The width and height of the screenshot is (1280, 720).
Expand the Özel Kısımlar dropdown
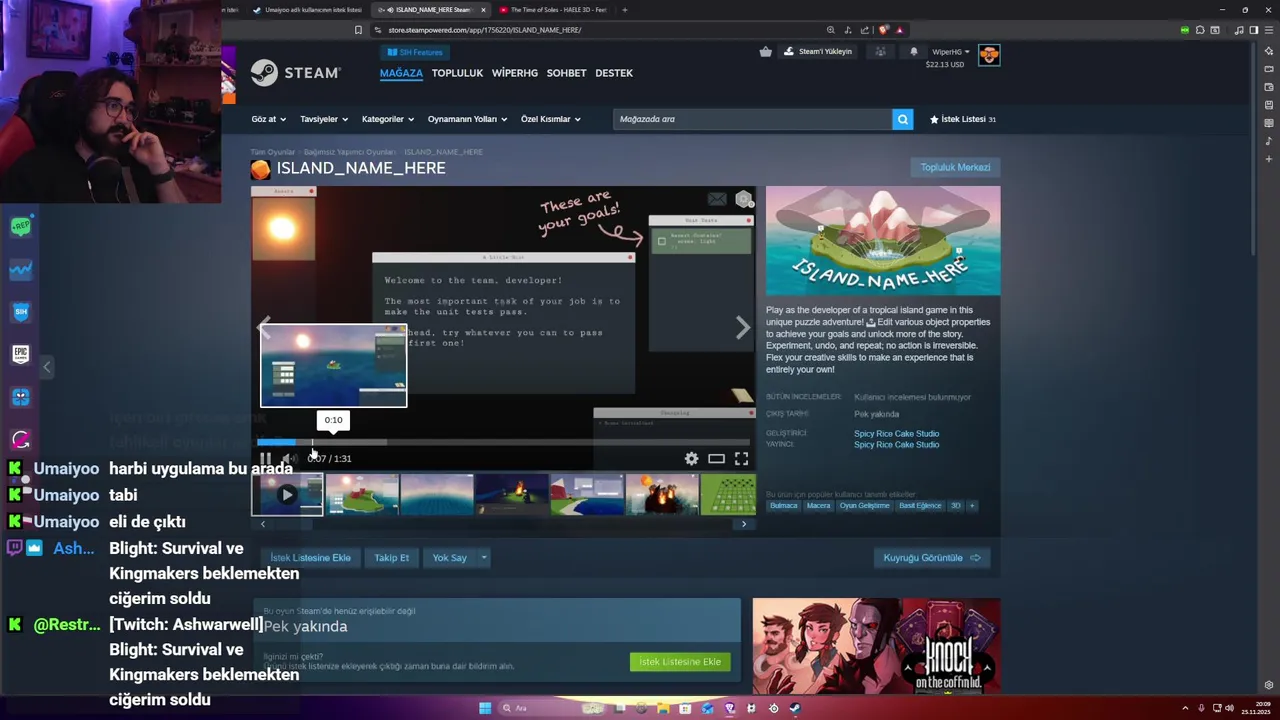pos(550,119)
